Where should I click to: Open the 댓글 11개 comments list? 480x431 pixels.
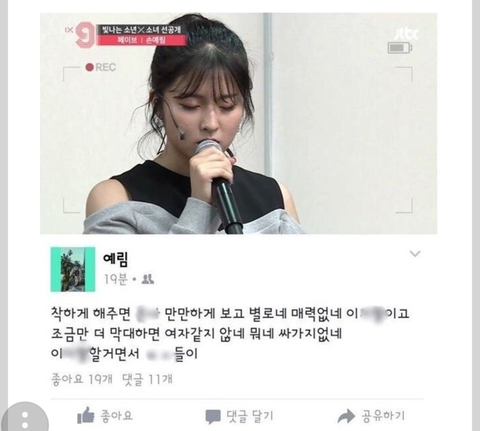click(x=147, y=379)
